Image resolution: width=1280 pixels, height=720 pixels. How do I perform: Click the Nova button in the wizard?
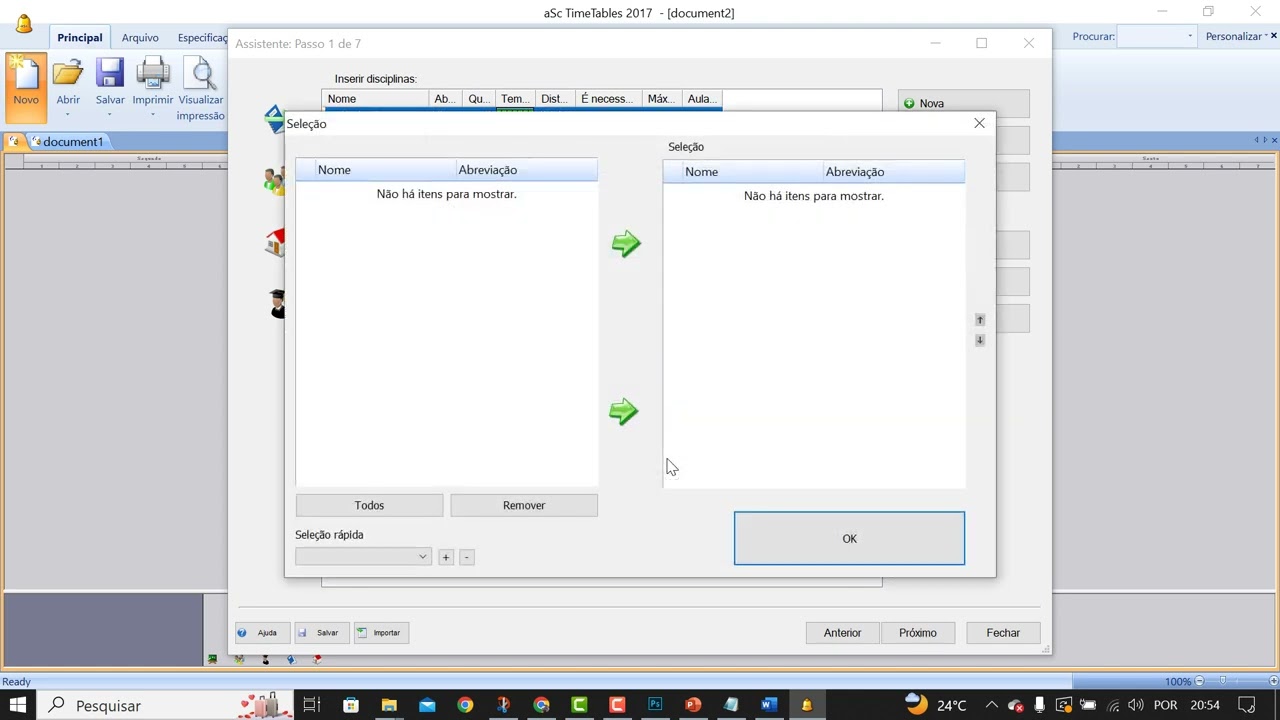[963, 103]
